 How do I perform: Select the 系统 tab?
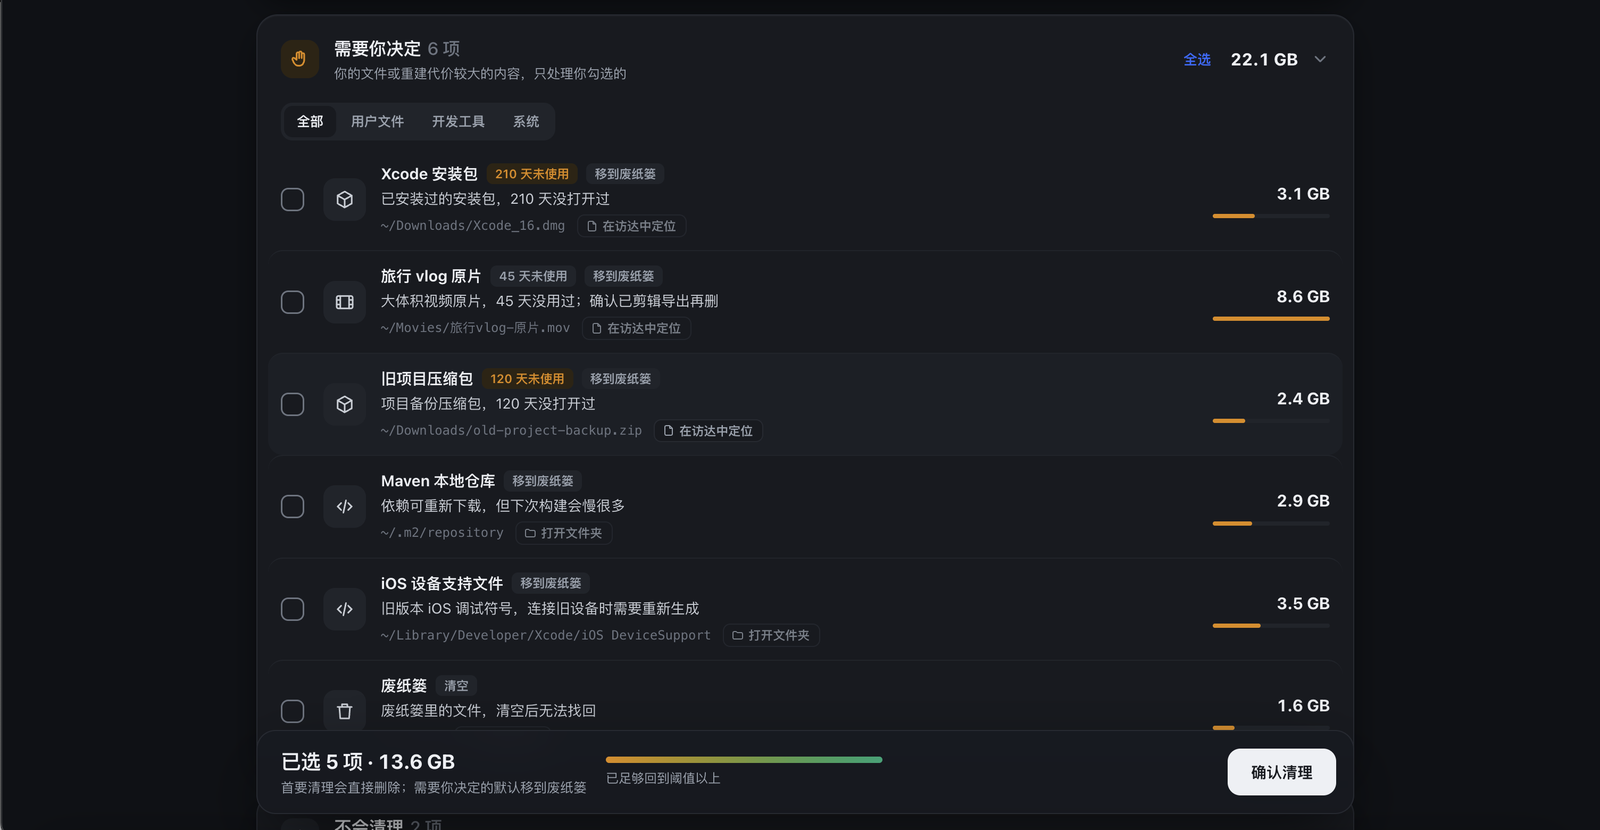(x=526, y=121)
